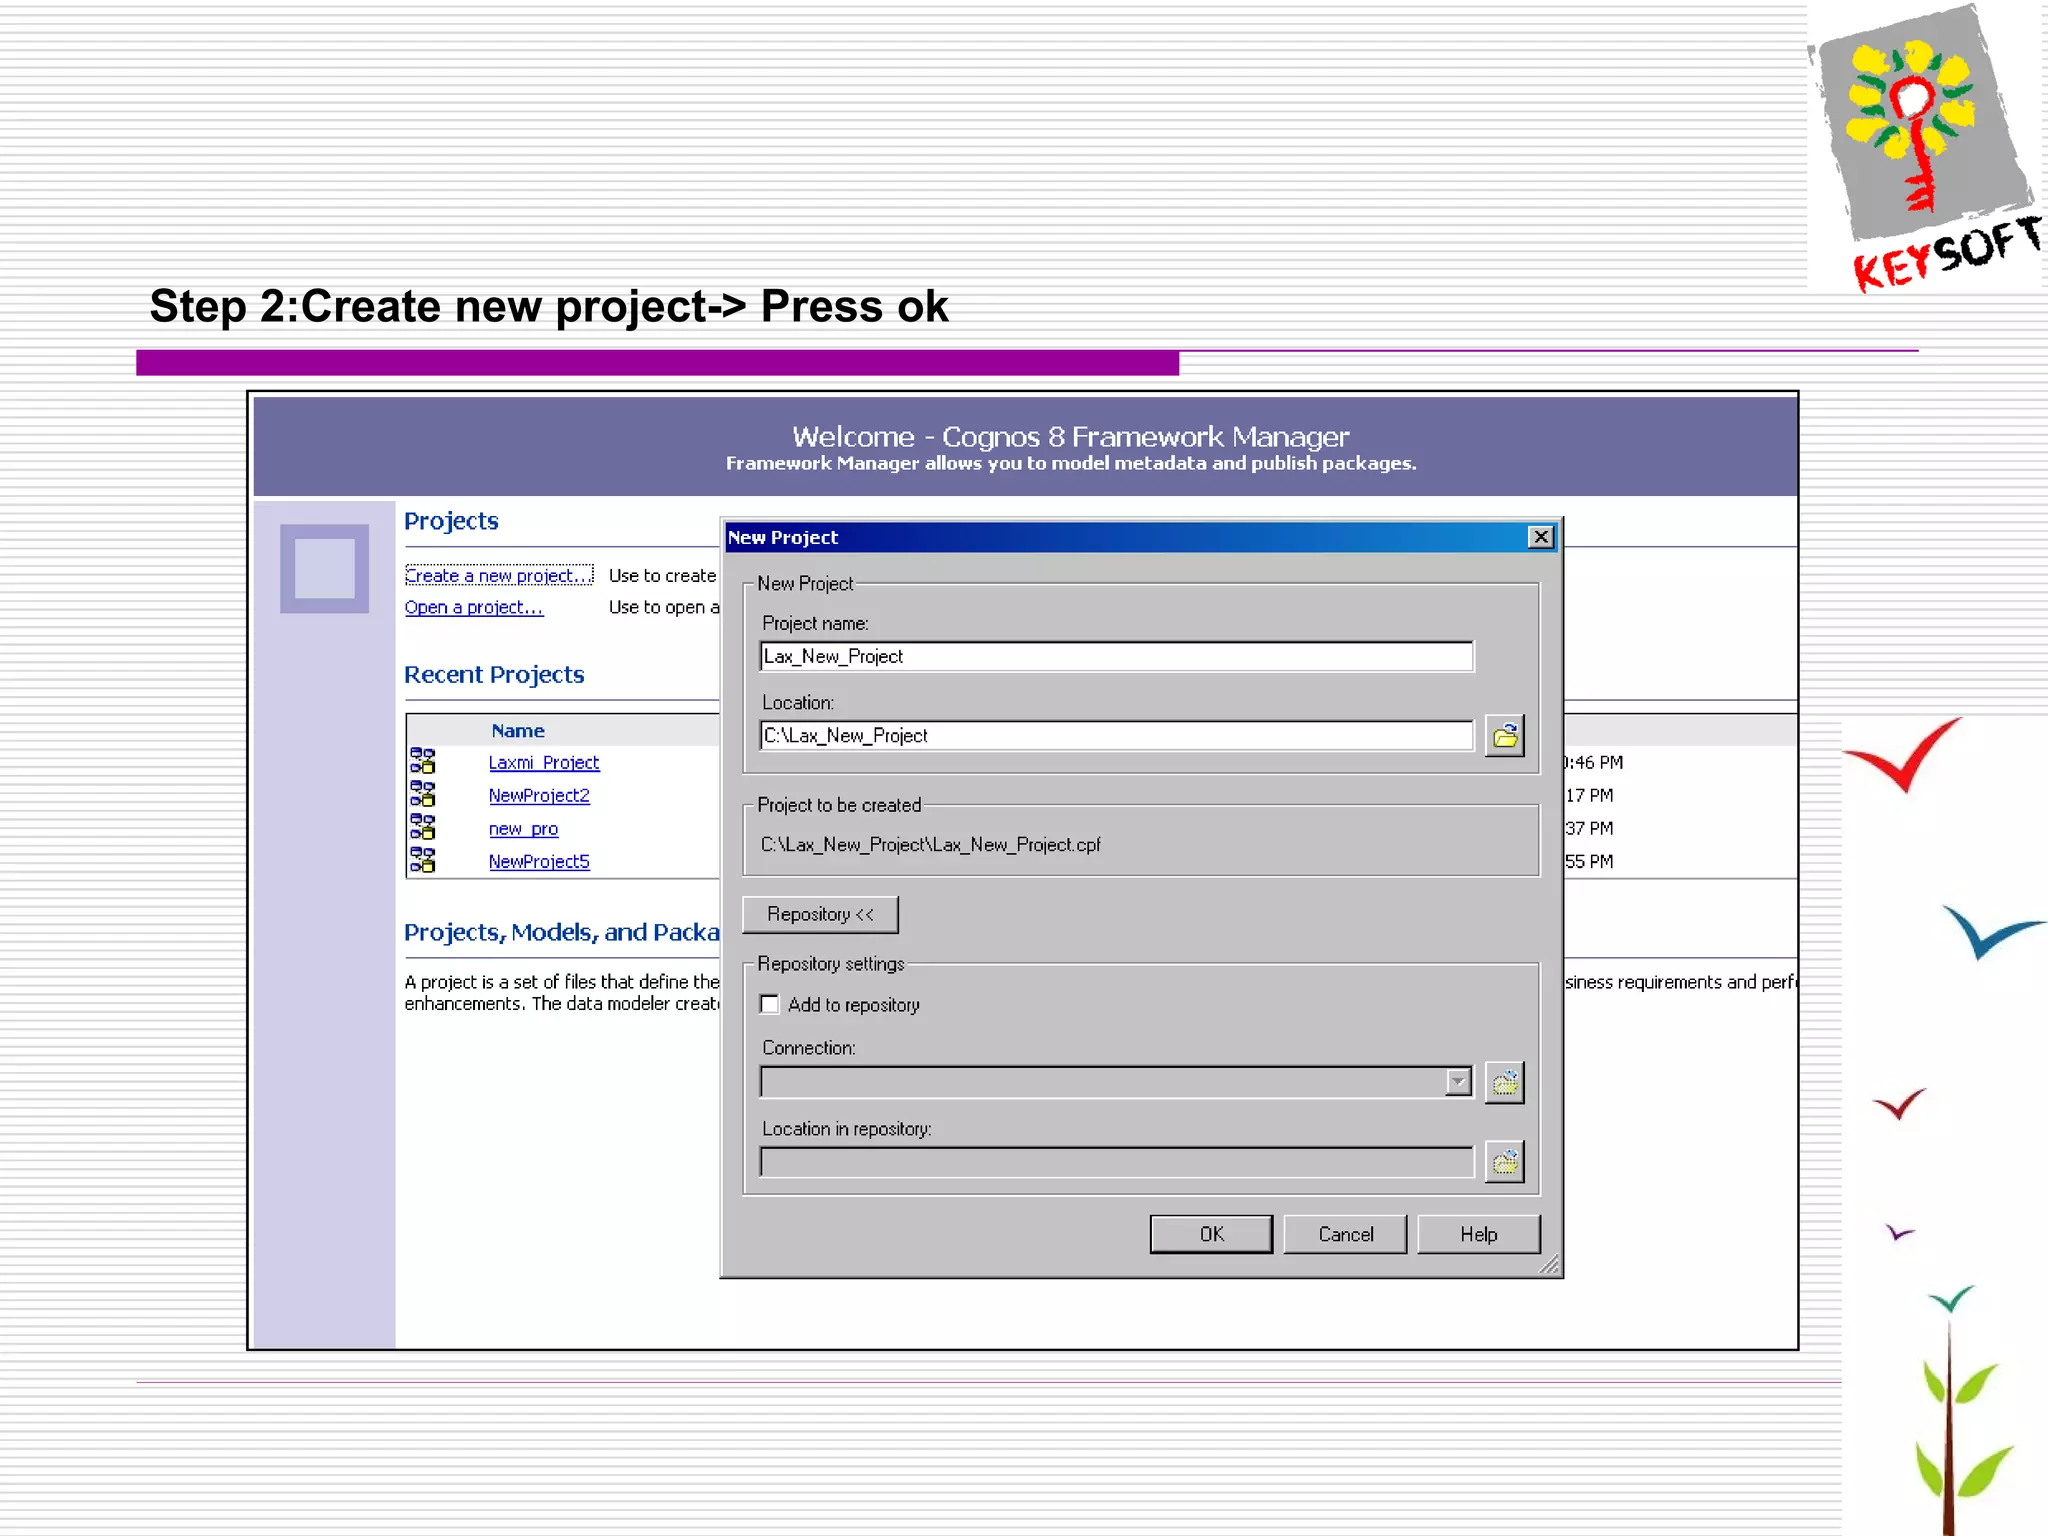Screen dimensions: 2048x1536
Task: Click the Location in repository browse icon
Action: pos(1504,1161)
